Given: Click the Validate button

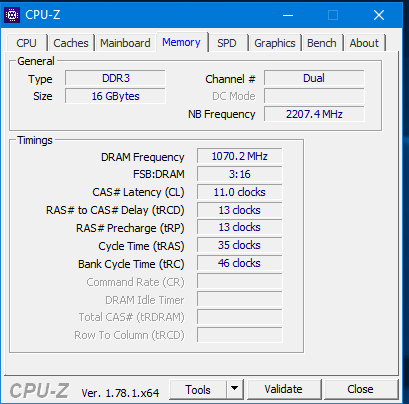Looking at the screenshot, I should coord(283,389).
